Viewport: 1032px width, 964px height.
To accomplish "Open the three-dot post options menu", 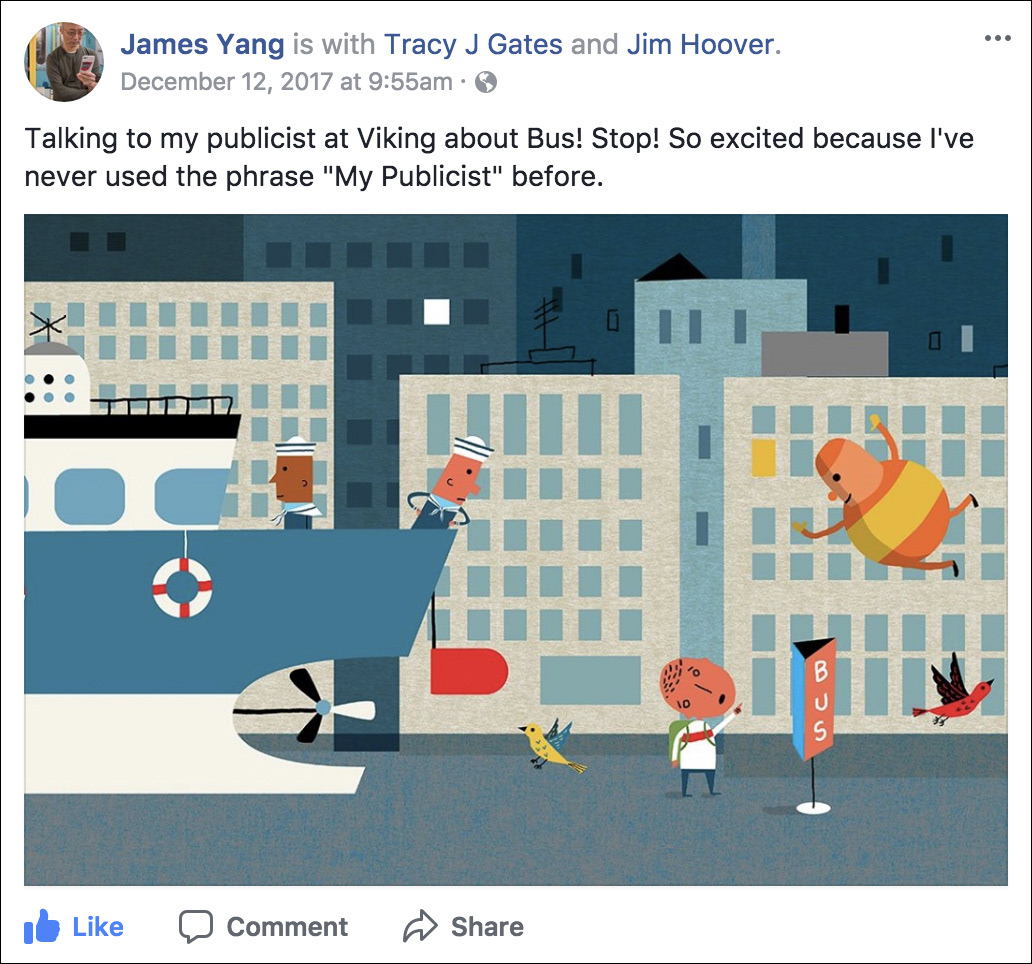I will tap(997, 38).
